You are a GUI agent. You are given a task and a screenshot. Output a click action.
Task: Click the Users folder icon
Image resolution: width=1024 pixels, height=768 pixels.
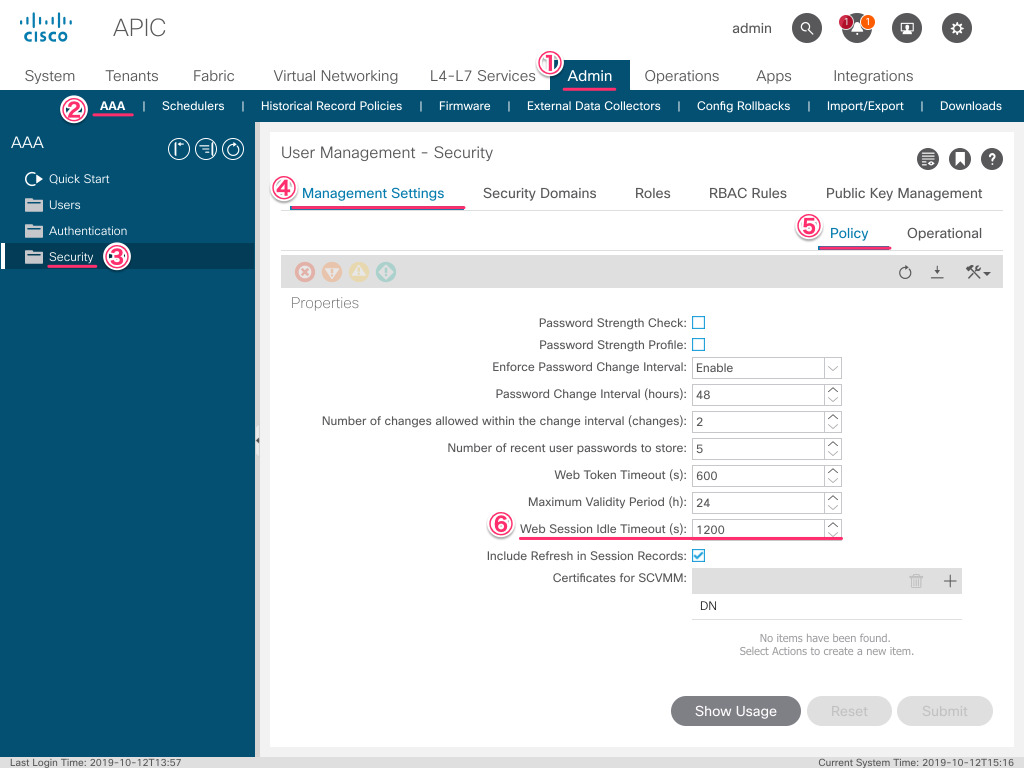click(x=34, y=205)
